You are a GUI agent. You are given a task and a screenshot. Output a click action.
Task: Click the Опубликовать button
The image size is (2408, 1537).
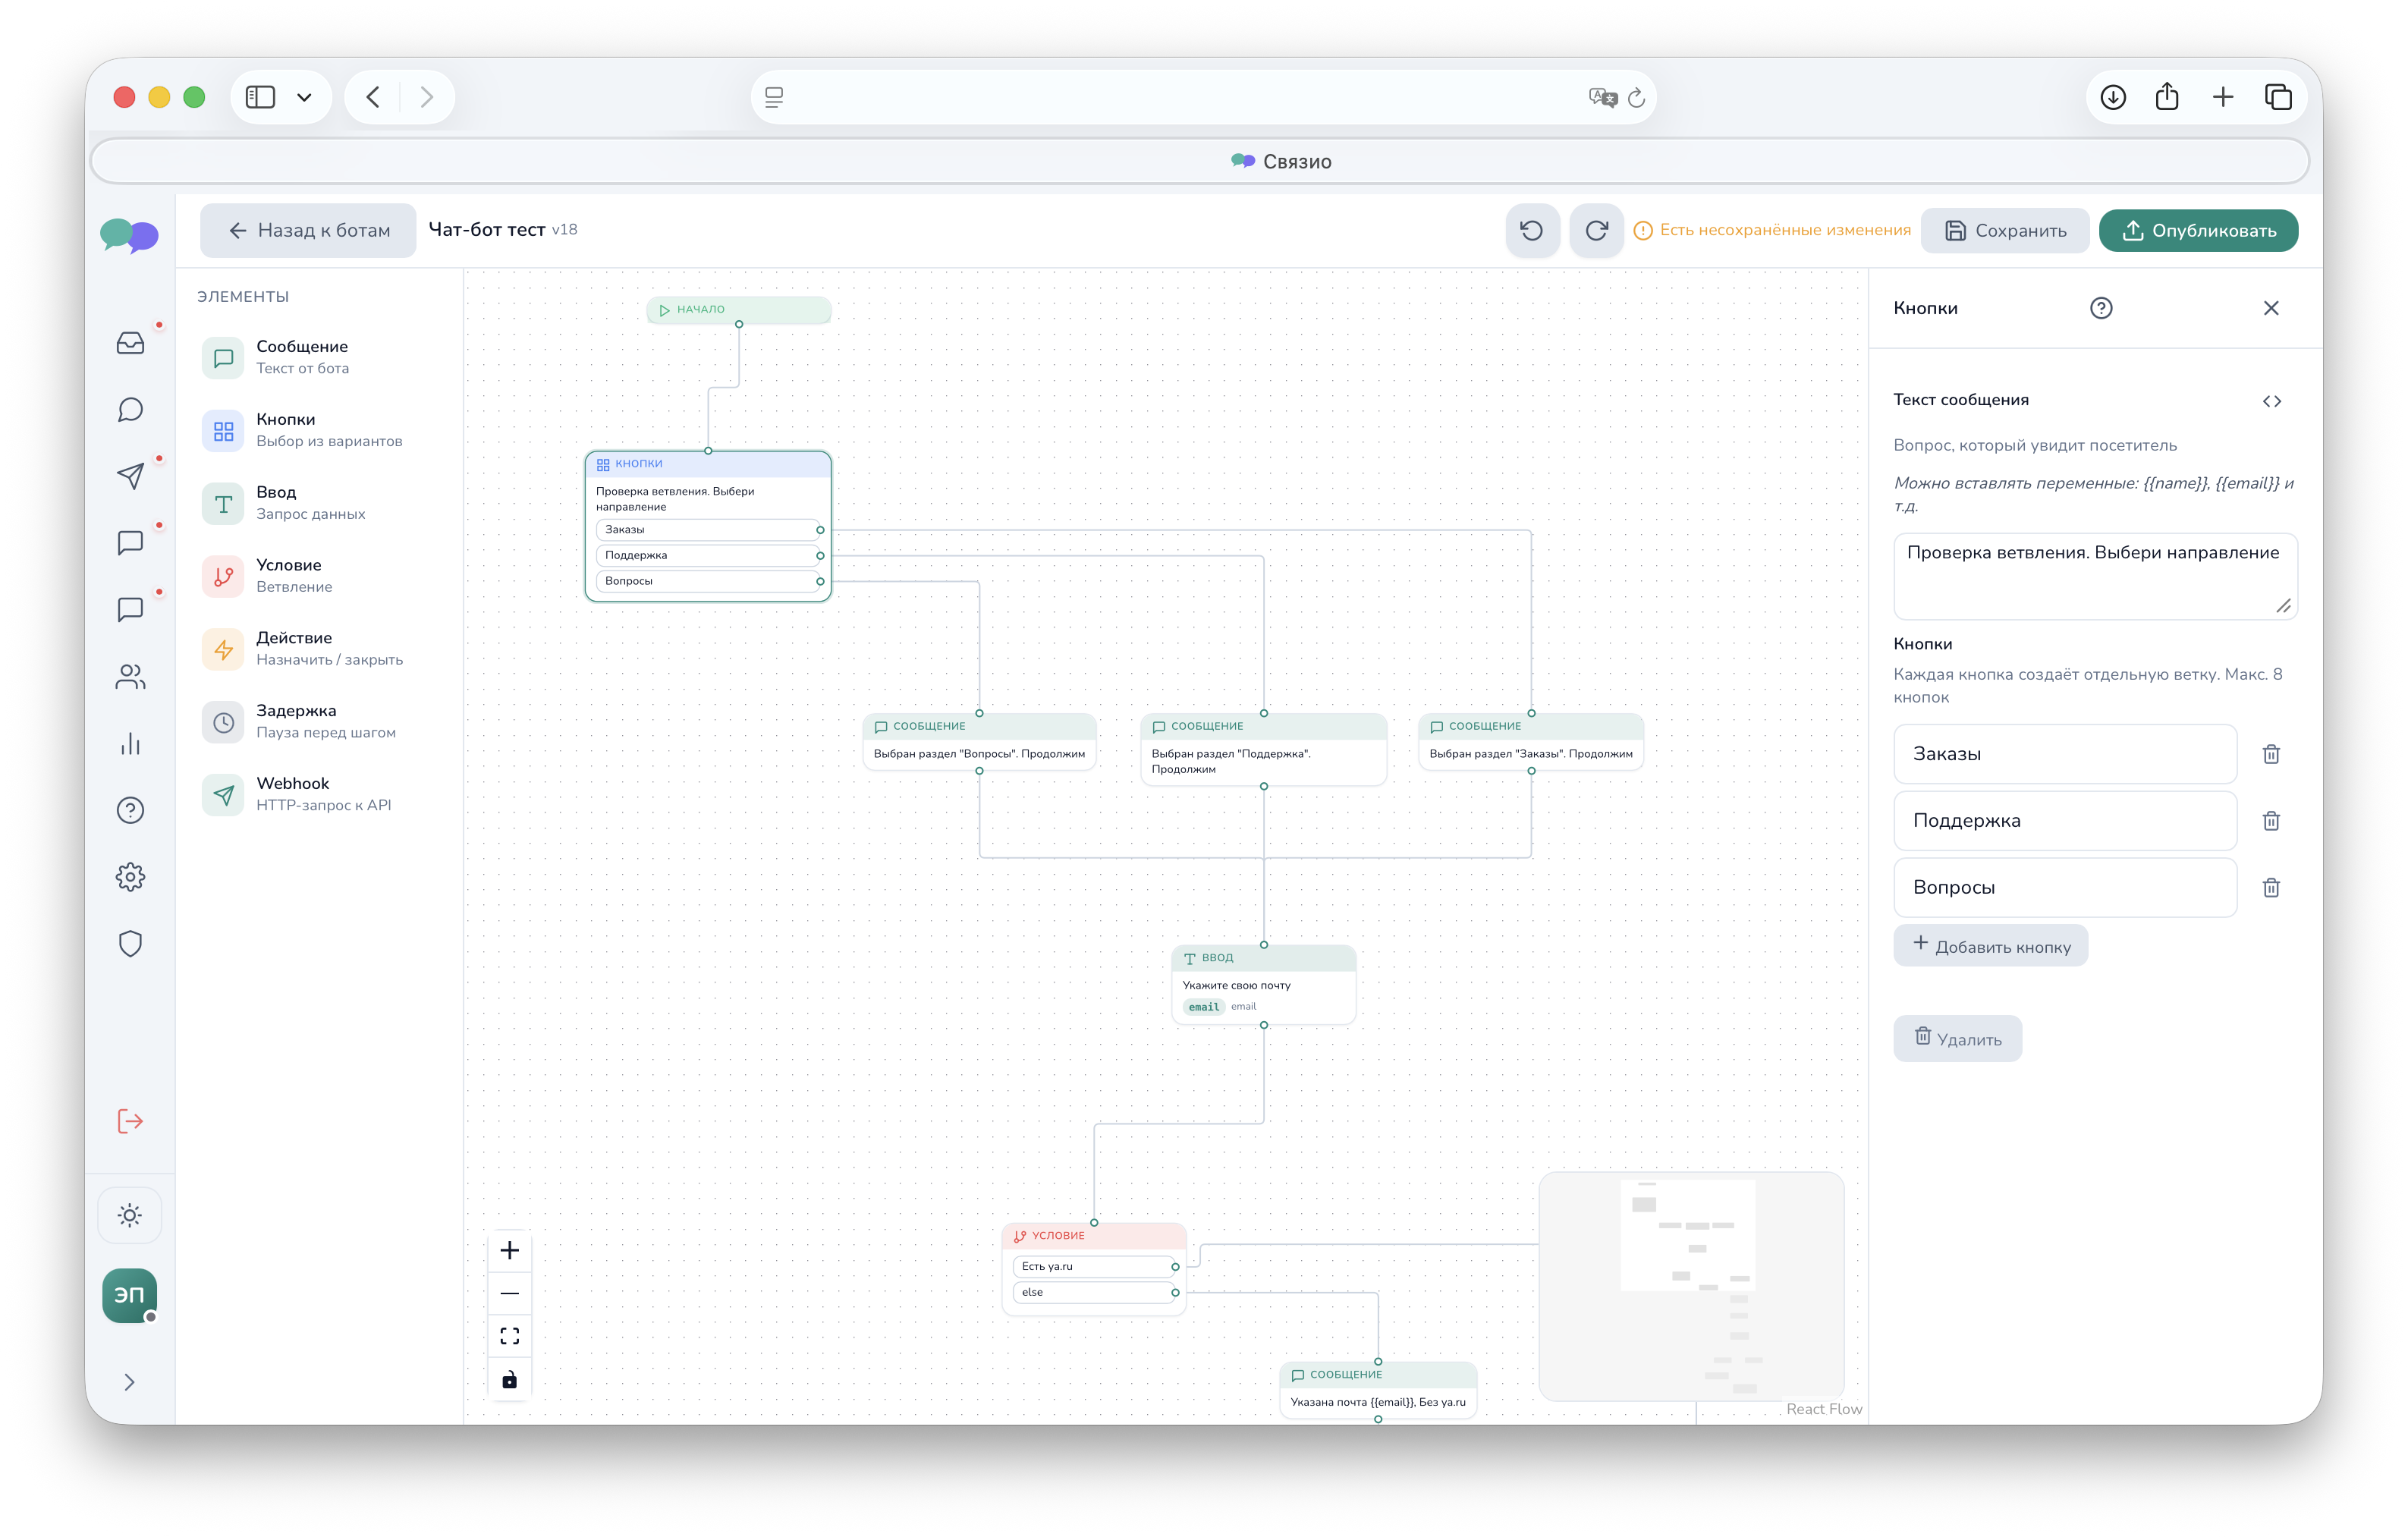tap(2197, 230)
